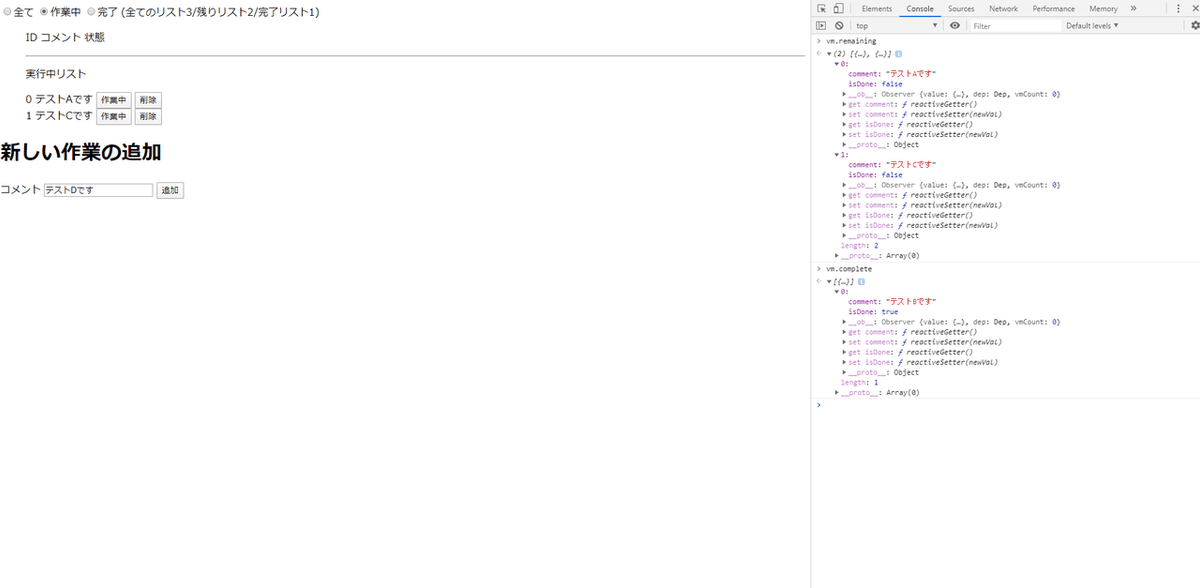
Task: Expand __ob__ Observer under テストBです
Action: point(845,322)
